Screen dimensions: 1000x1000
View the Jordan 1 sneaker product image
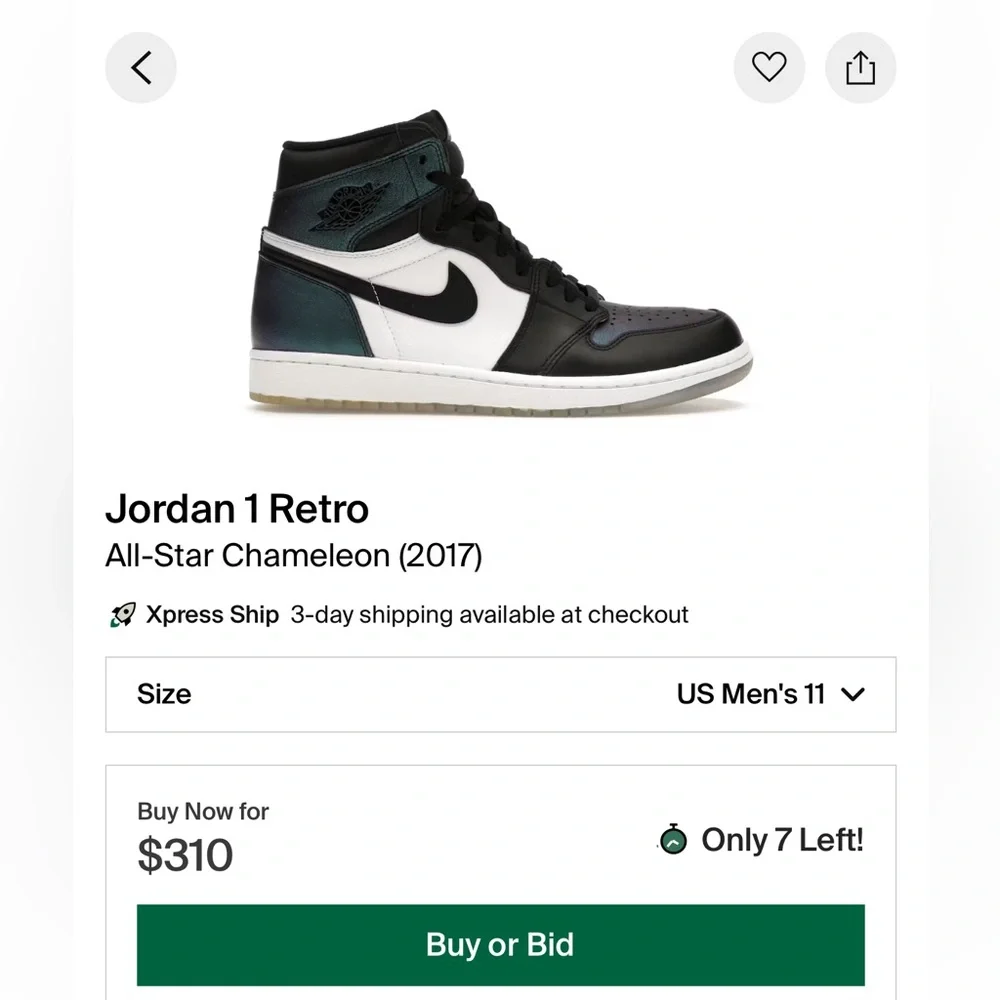pos(501,263)
